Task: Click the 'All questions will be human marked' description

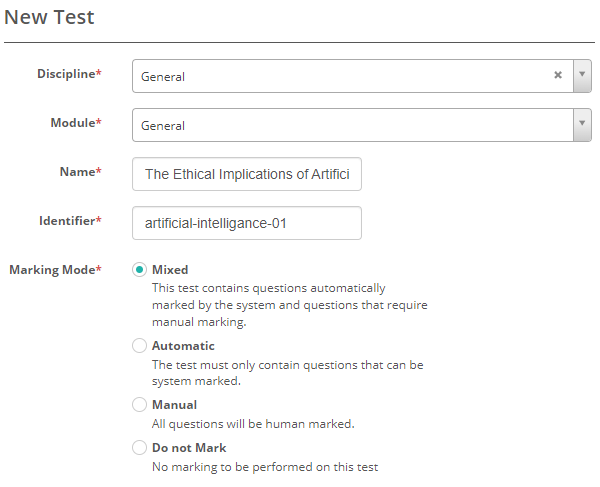Action: coord(253,424)
